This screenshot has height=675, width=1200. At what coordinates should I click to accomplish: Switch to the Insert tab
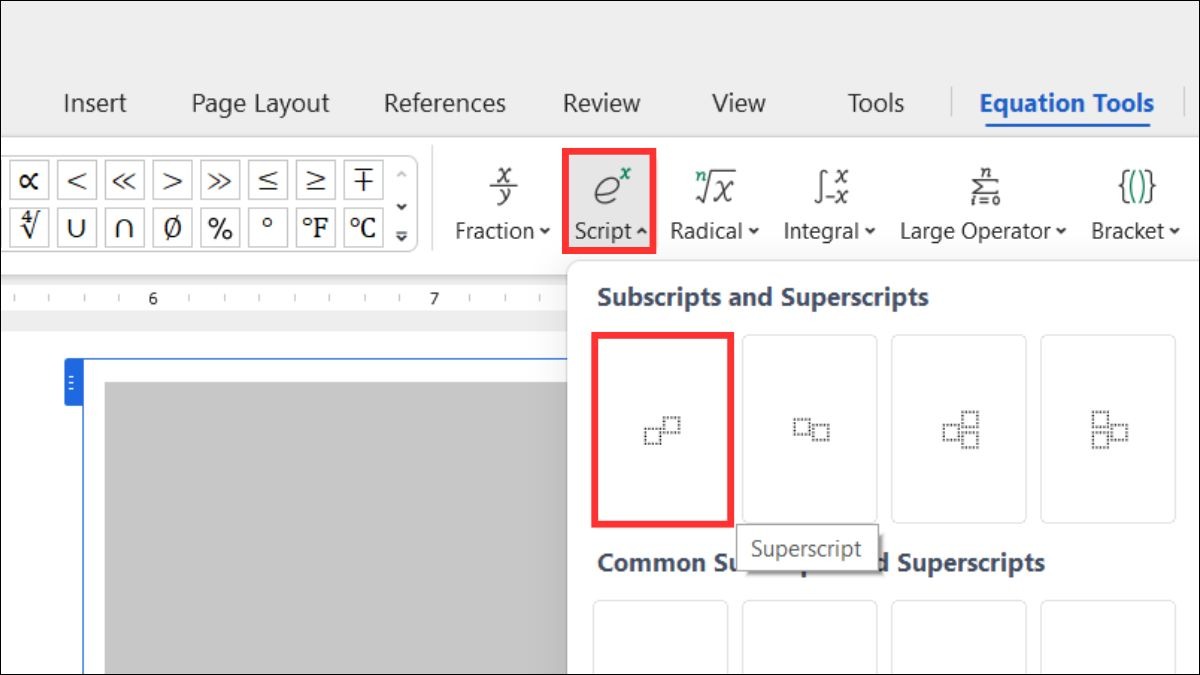pos(95,103)
